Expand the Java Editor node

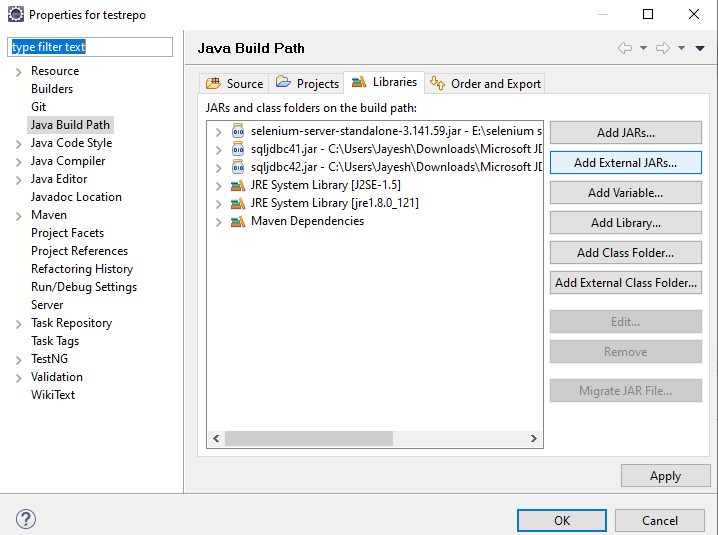[x=18, y=180]
